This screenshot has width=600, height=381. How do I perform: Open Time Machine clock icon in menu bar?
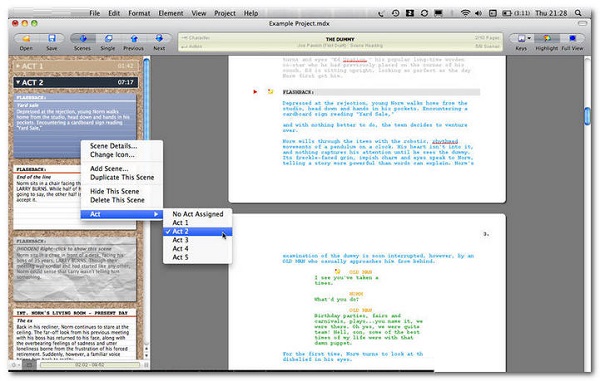point(396,13)
